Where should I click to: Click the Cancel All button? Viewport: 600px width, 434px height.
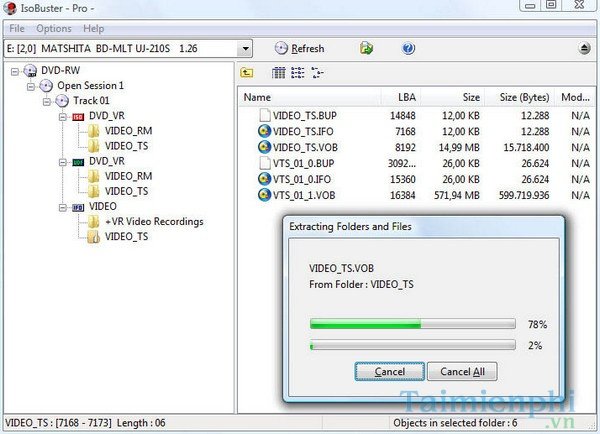[x=462, y=372]
